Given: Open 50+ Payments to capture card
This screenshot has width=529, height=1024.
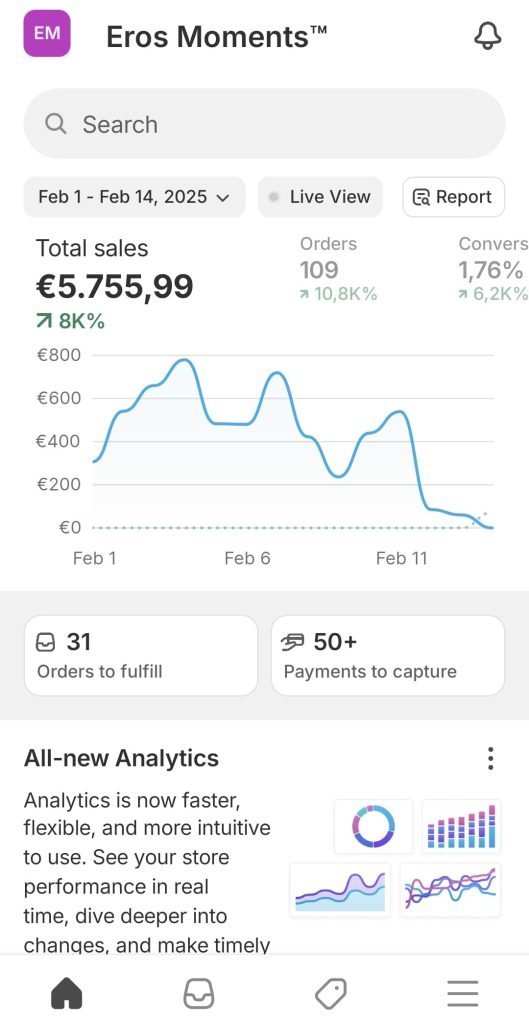Looking at the screenshot, I should click(x=388, y=655).
